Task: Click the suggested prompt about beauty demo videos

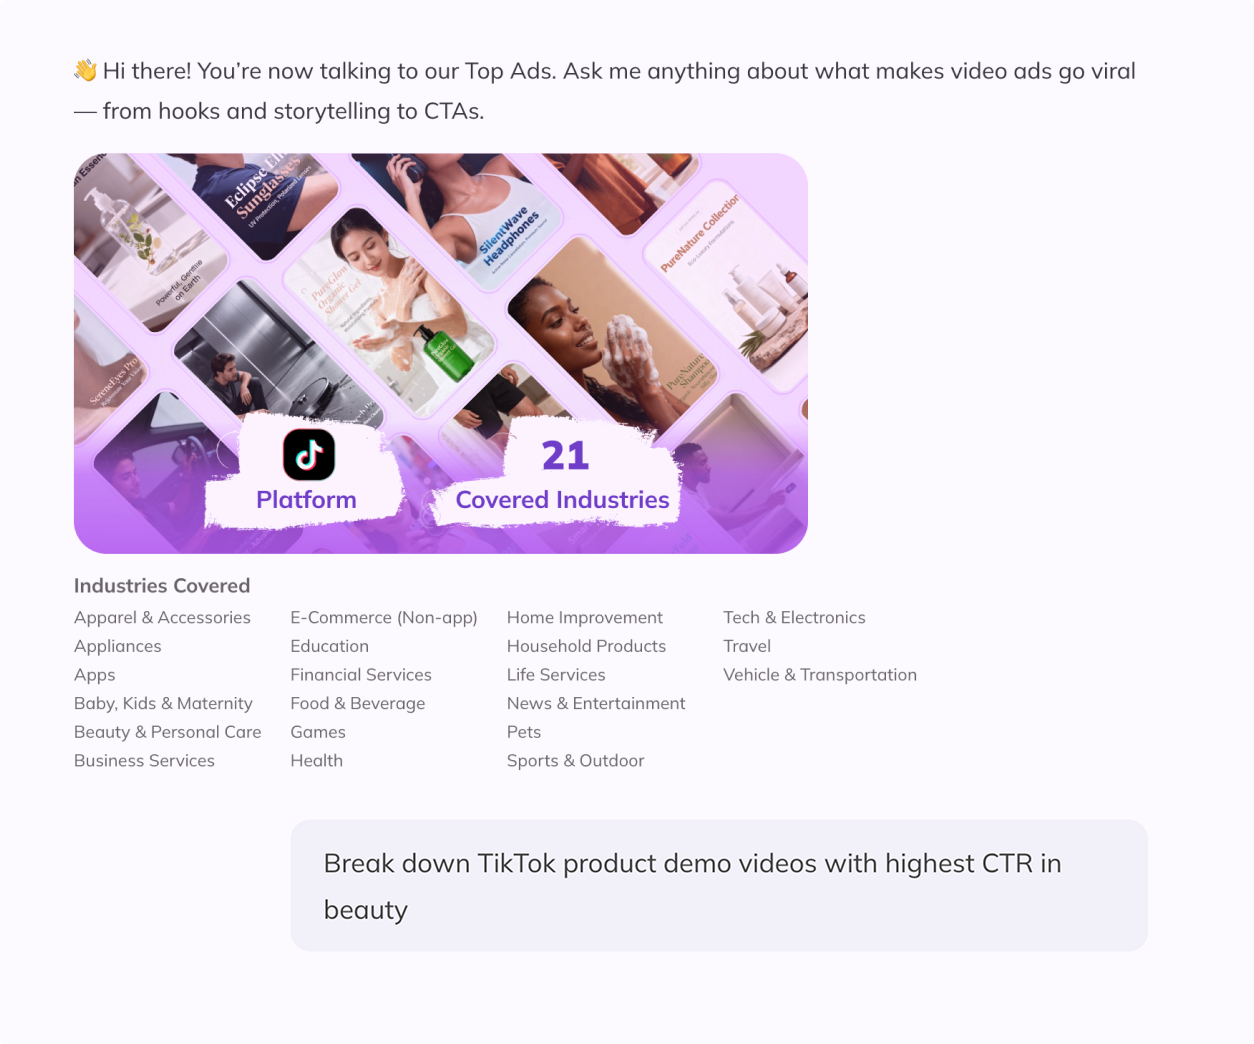Action: (718, 885)
